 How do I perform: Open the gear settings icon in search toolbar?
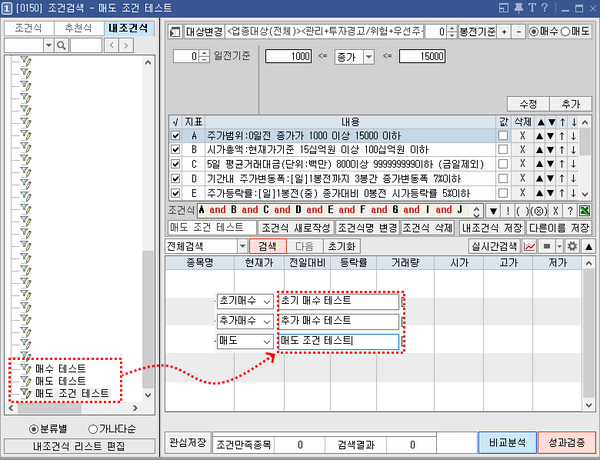[572, 246]
